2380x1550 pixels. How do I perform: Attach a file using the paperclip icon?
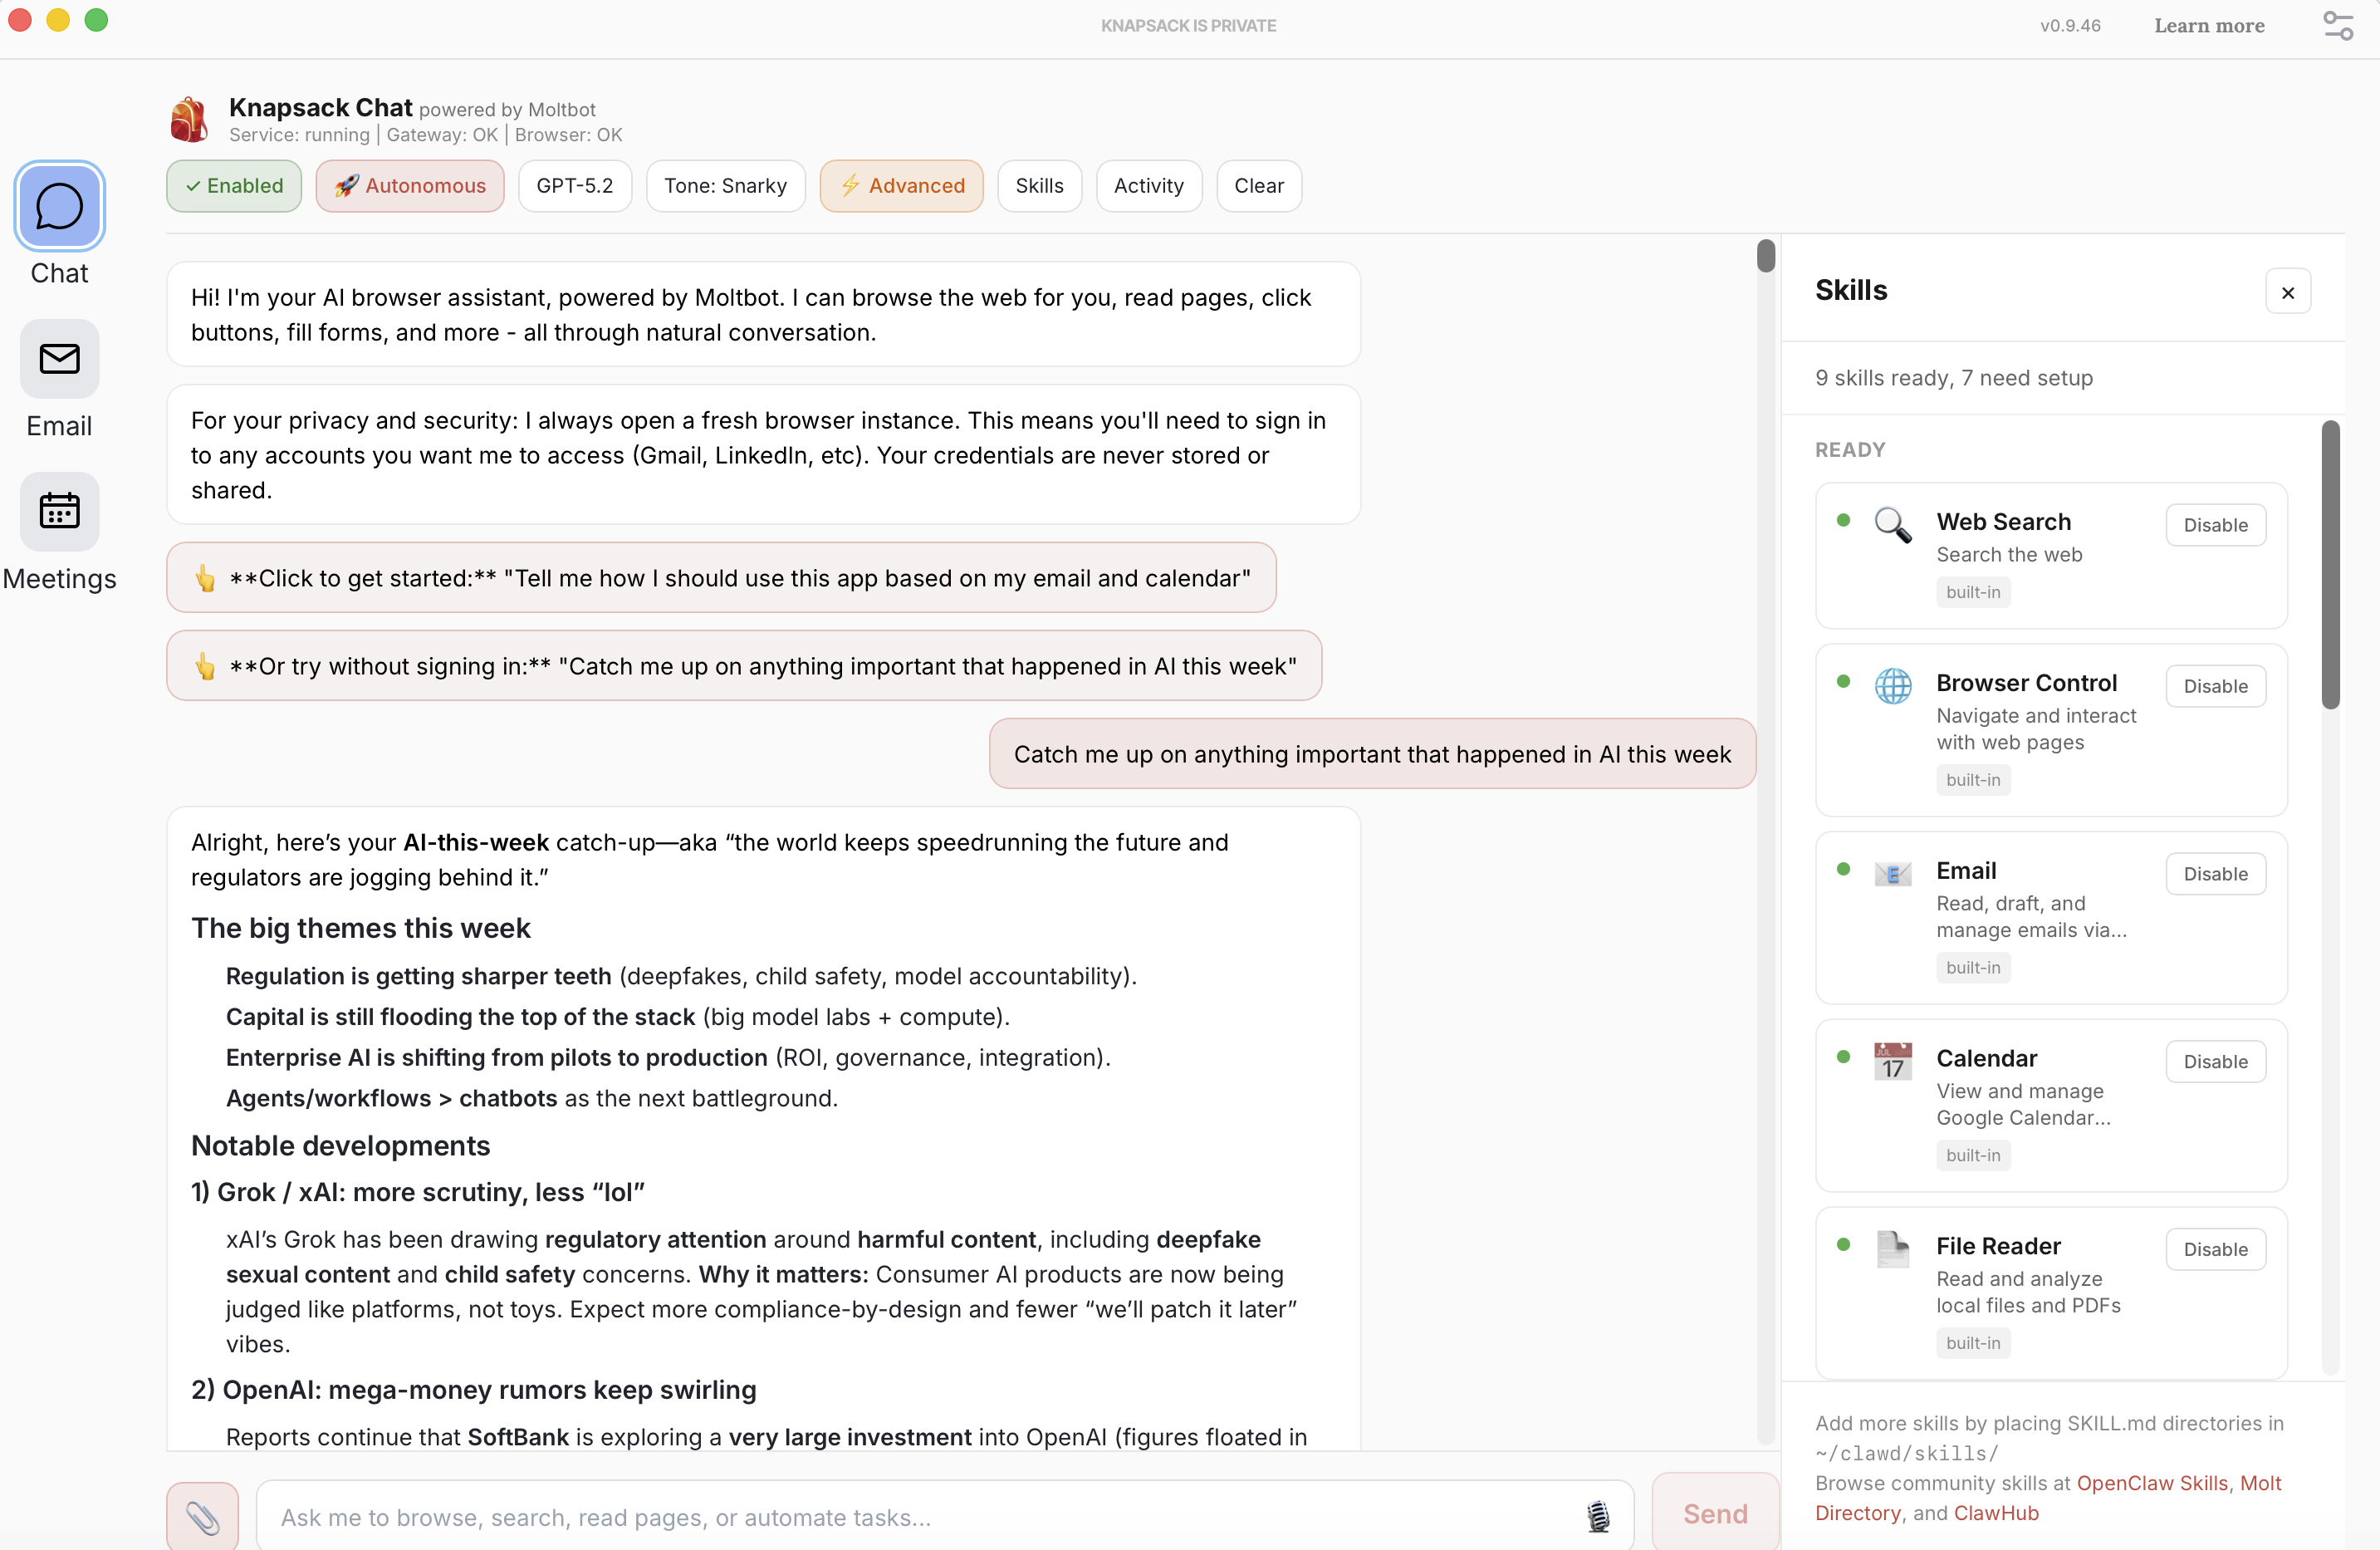tap(202, 1515)
